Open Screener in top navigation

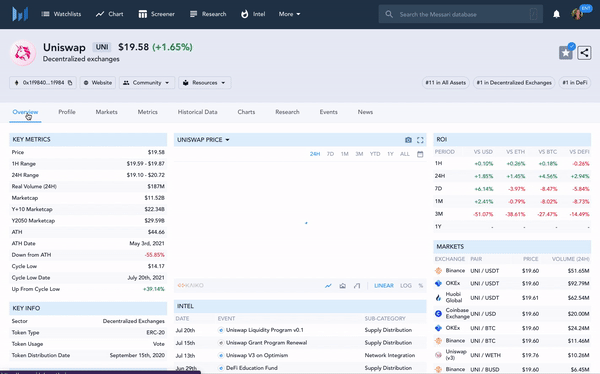pyautogui.click(x=157, y=14)
